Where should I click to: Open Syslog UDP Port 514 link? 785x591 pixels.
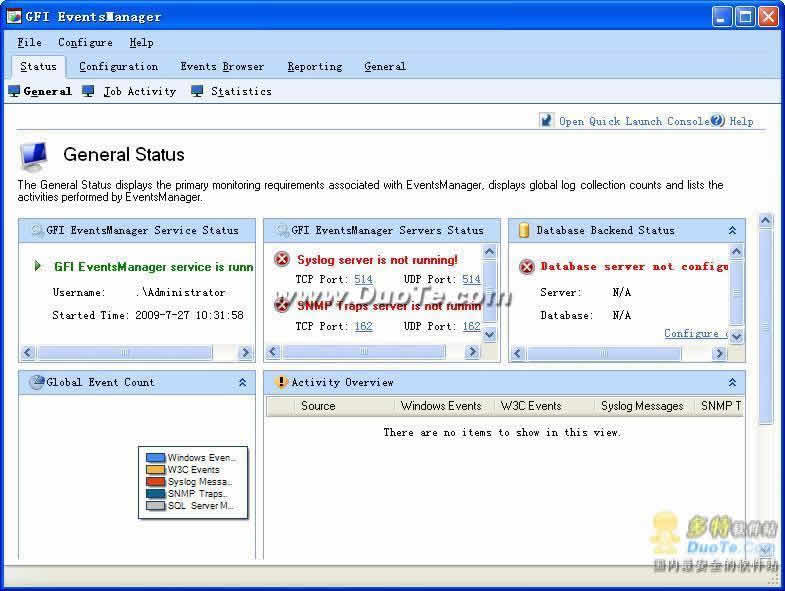click(471, 279)
